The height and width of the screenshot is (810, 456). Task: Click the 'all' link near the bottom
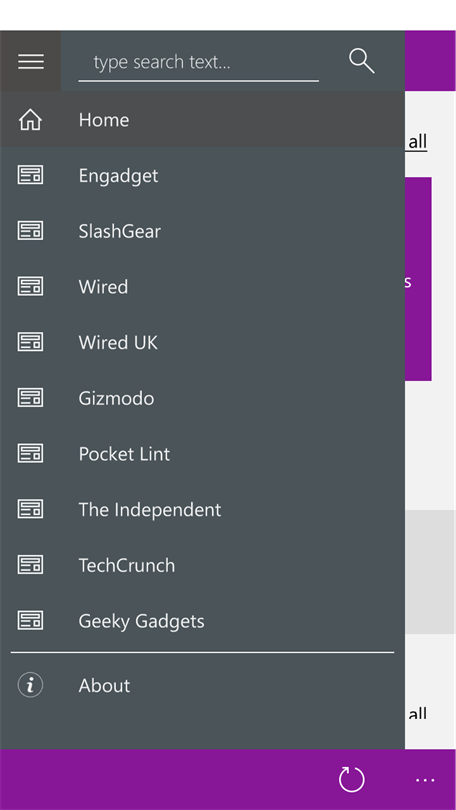pyautogui.click(x=417, y=714)
